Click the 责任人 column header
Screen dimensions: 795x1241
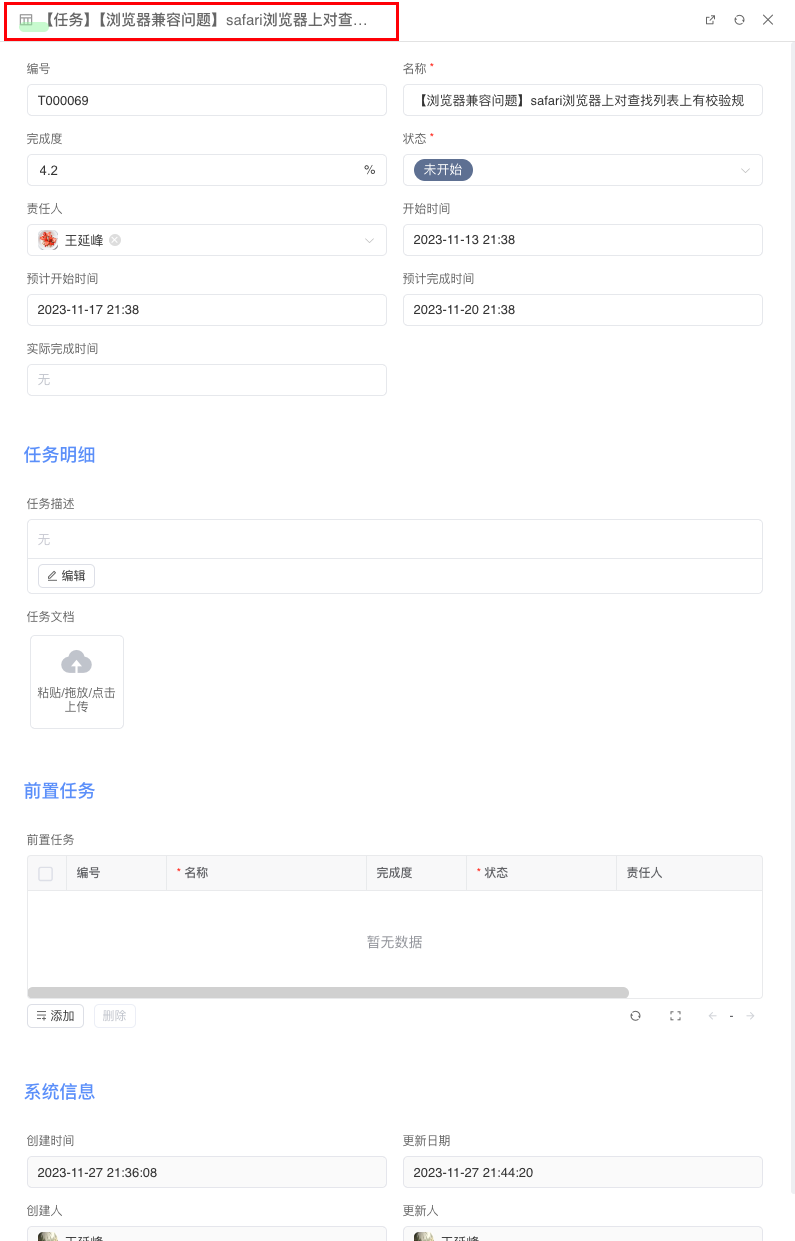point(690,873)
